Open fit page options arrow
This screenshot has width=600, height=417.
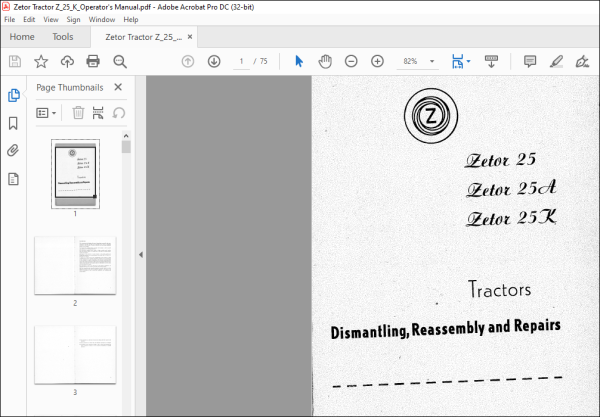[x=468, y=61]
